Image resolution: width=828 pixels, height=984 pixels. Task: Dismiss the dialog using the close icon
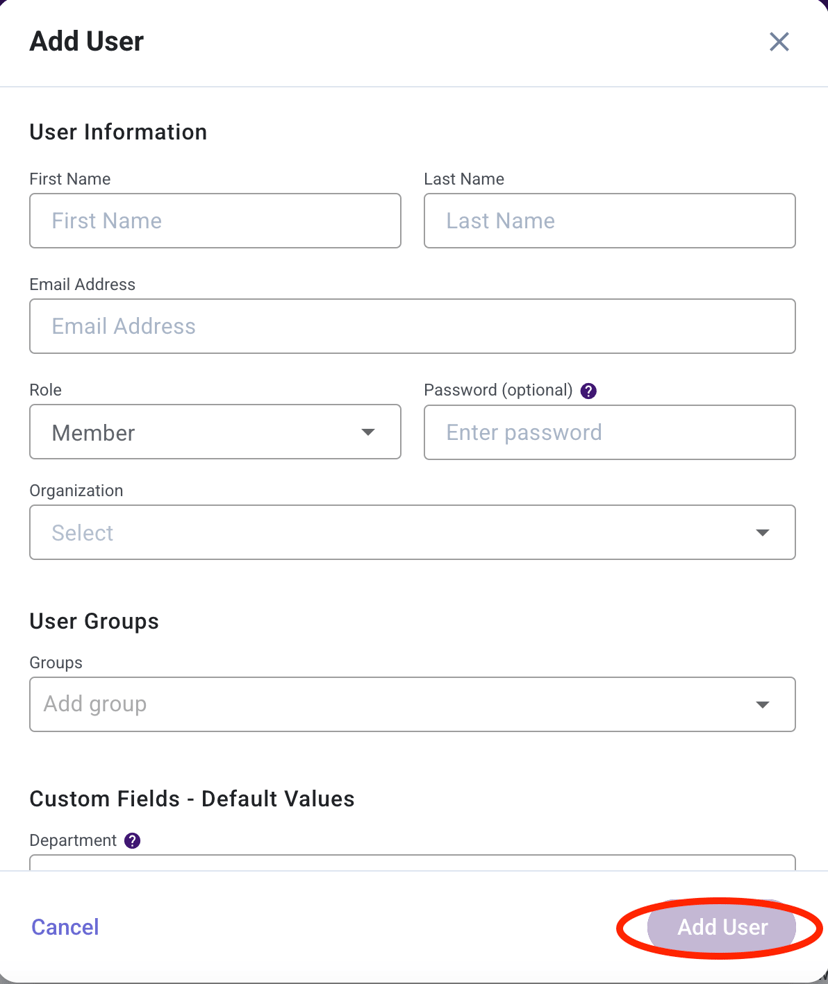click(x=779, y=41)
